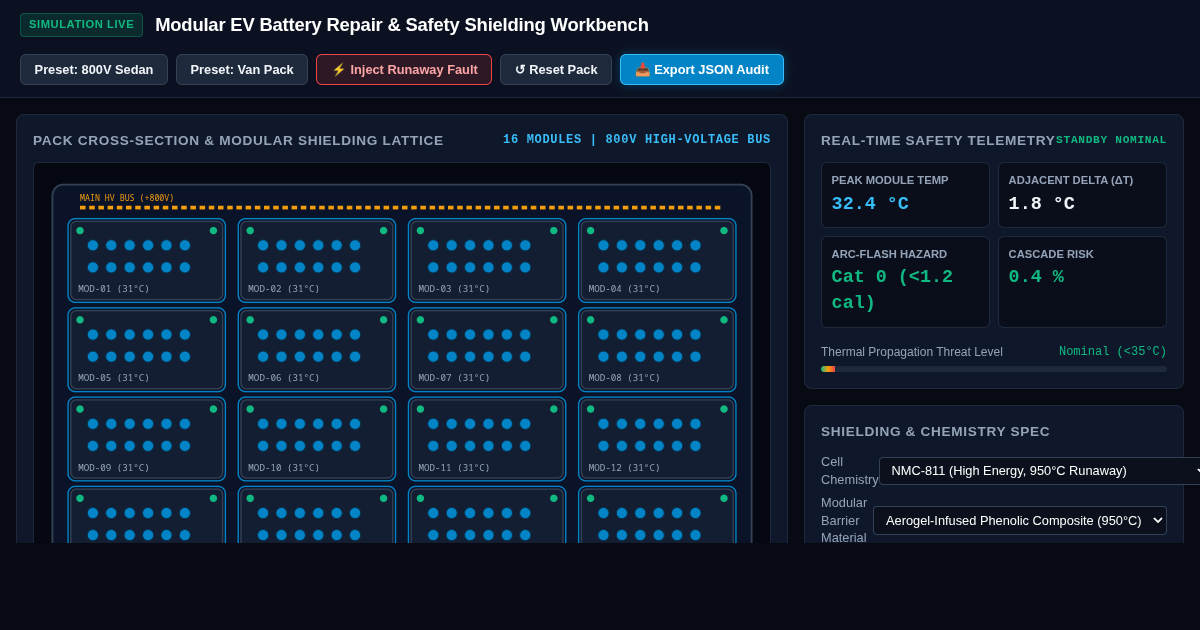Select module MOD-01 in the lattice
Image resolution: width=1200 pixels, height=630 pixels.
147,260
